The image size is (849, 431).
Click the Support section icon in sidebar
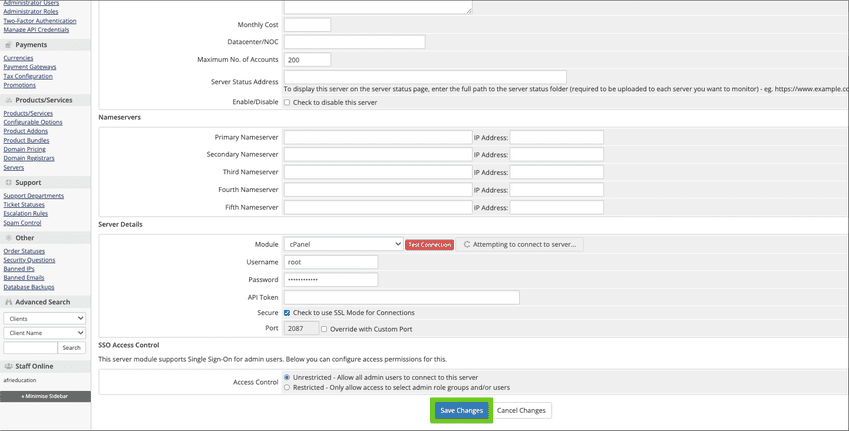click(8, 183)
